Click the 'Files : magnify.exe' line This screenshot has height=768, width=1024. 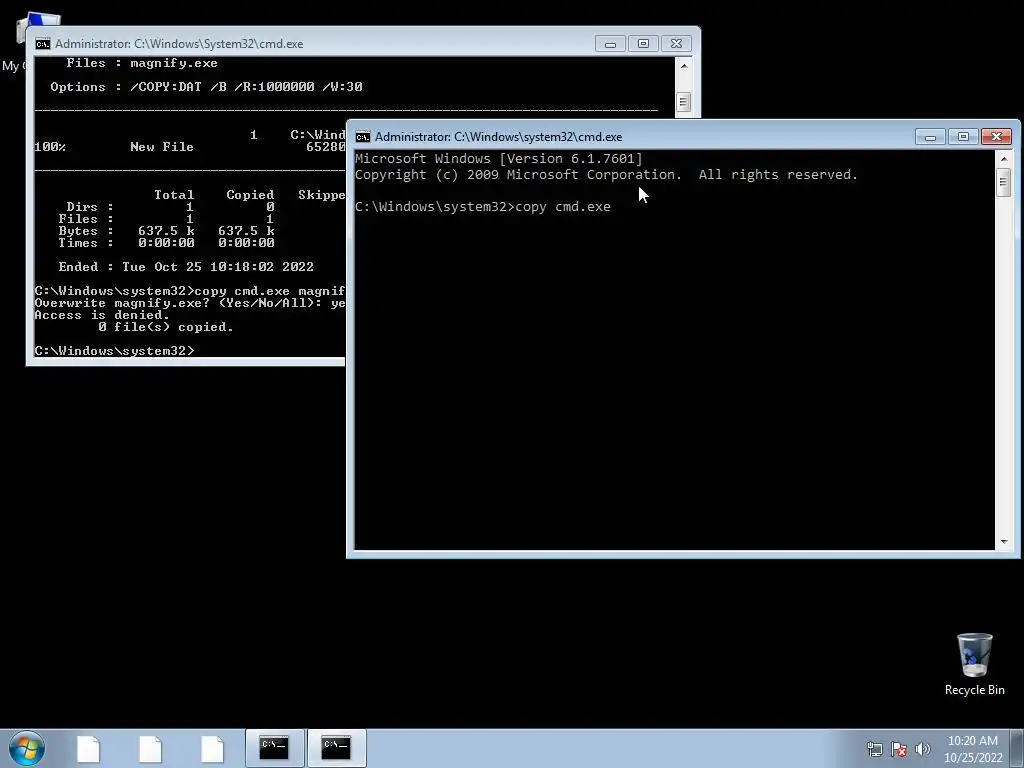point(142,63)
